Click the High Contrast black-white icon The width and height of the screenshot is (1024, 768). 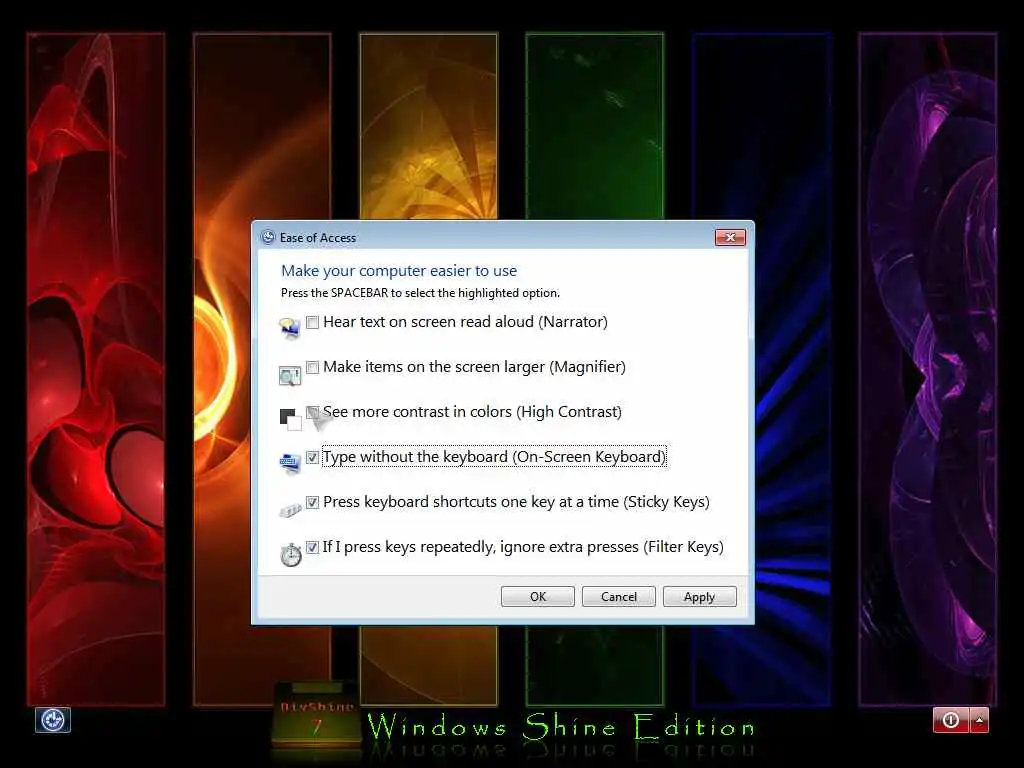291,419
